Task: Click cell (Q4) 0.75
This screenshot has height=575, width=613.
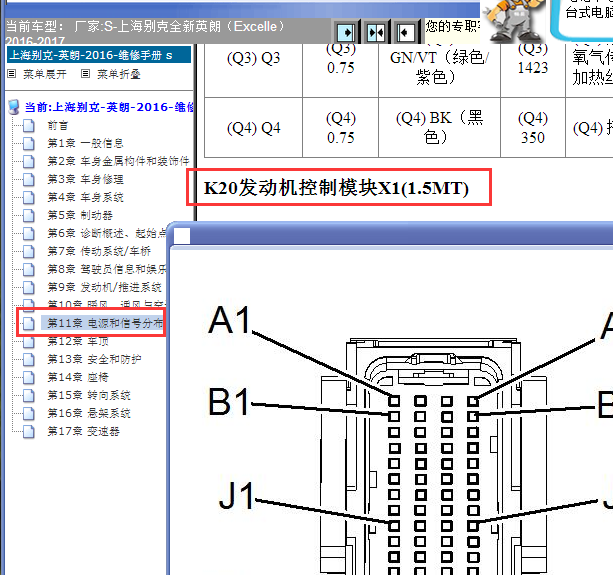Action: (x=341, y=127)
